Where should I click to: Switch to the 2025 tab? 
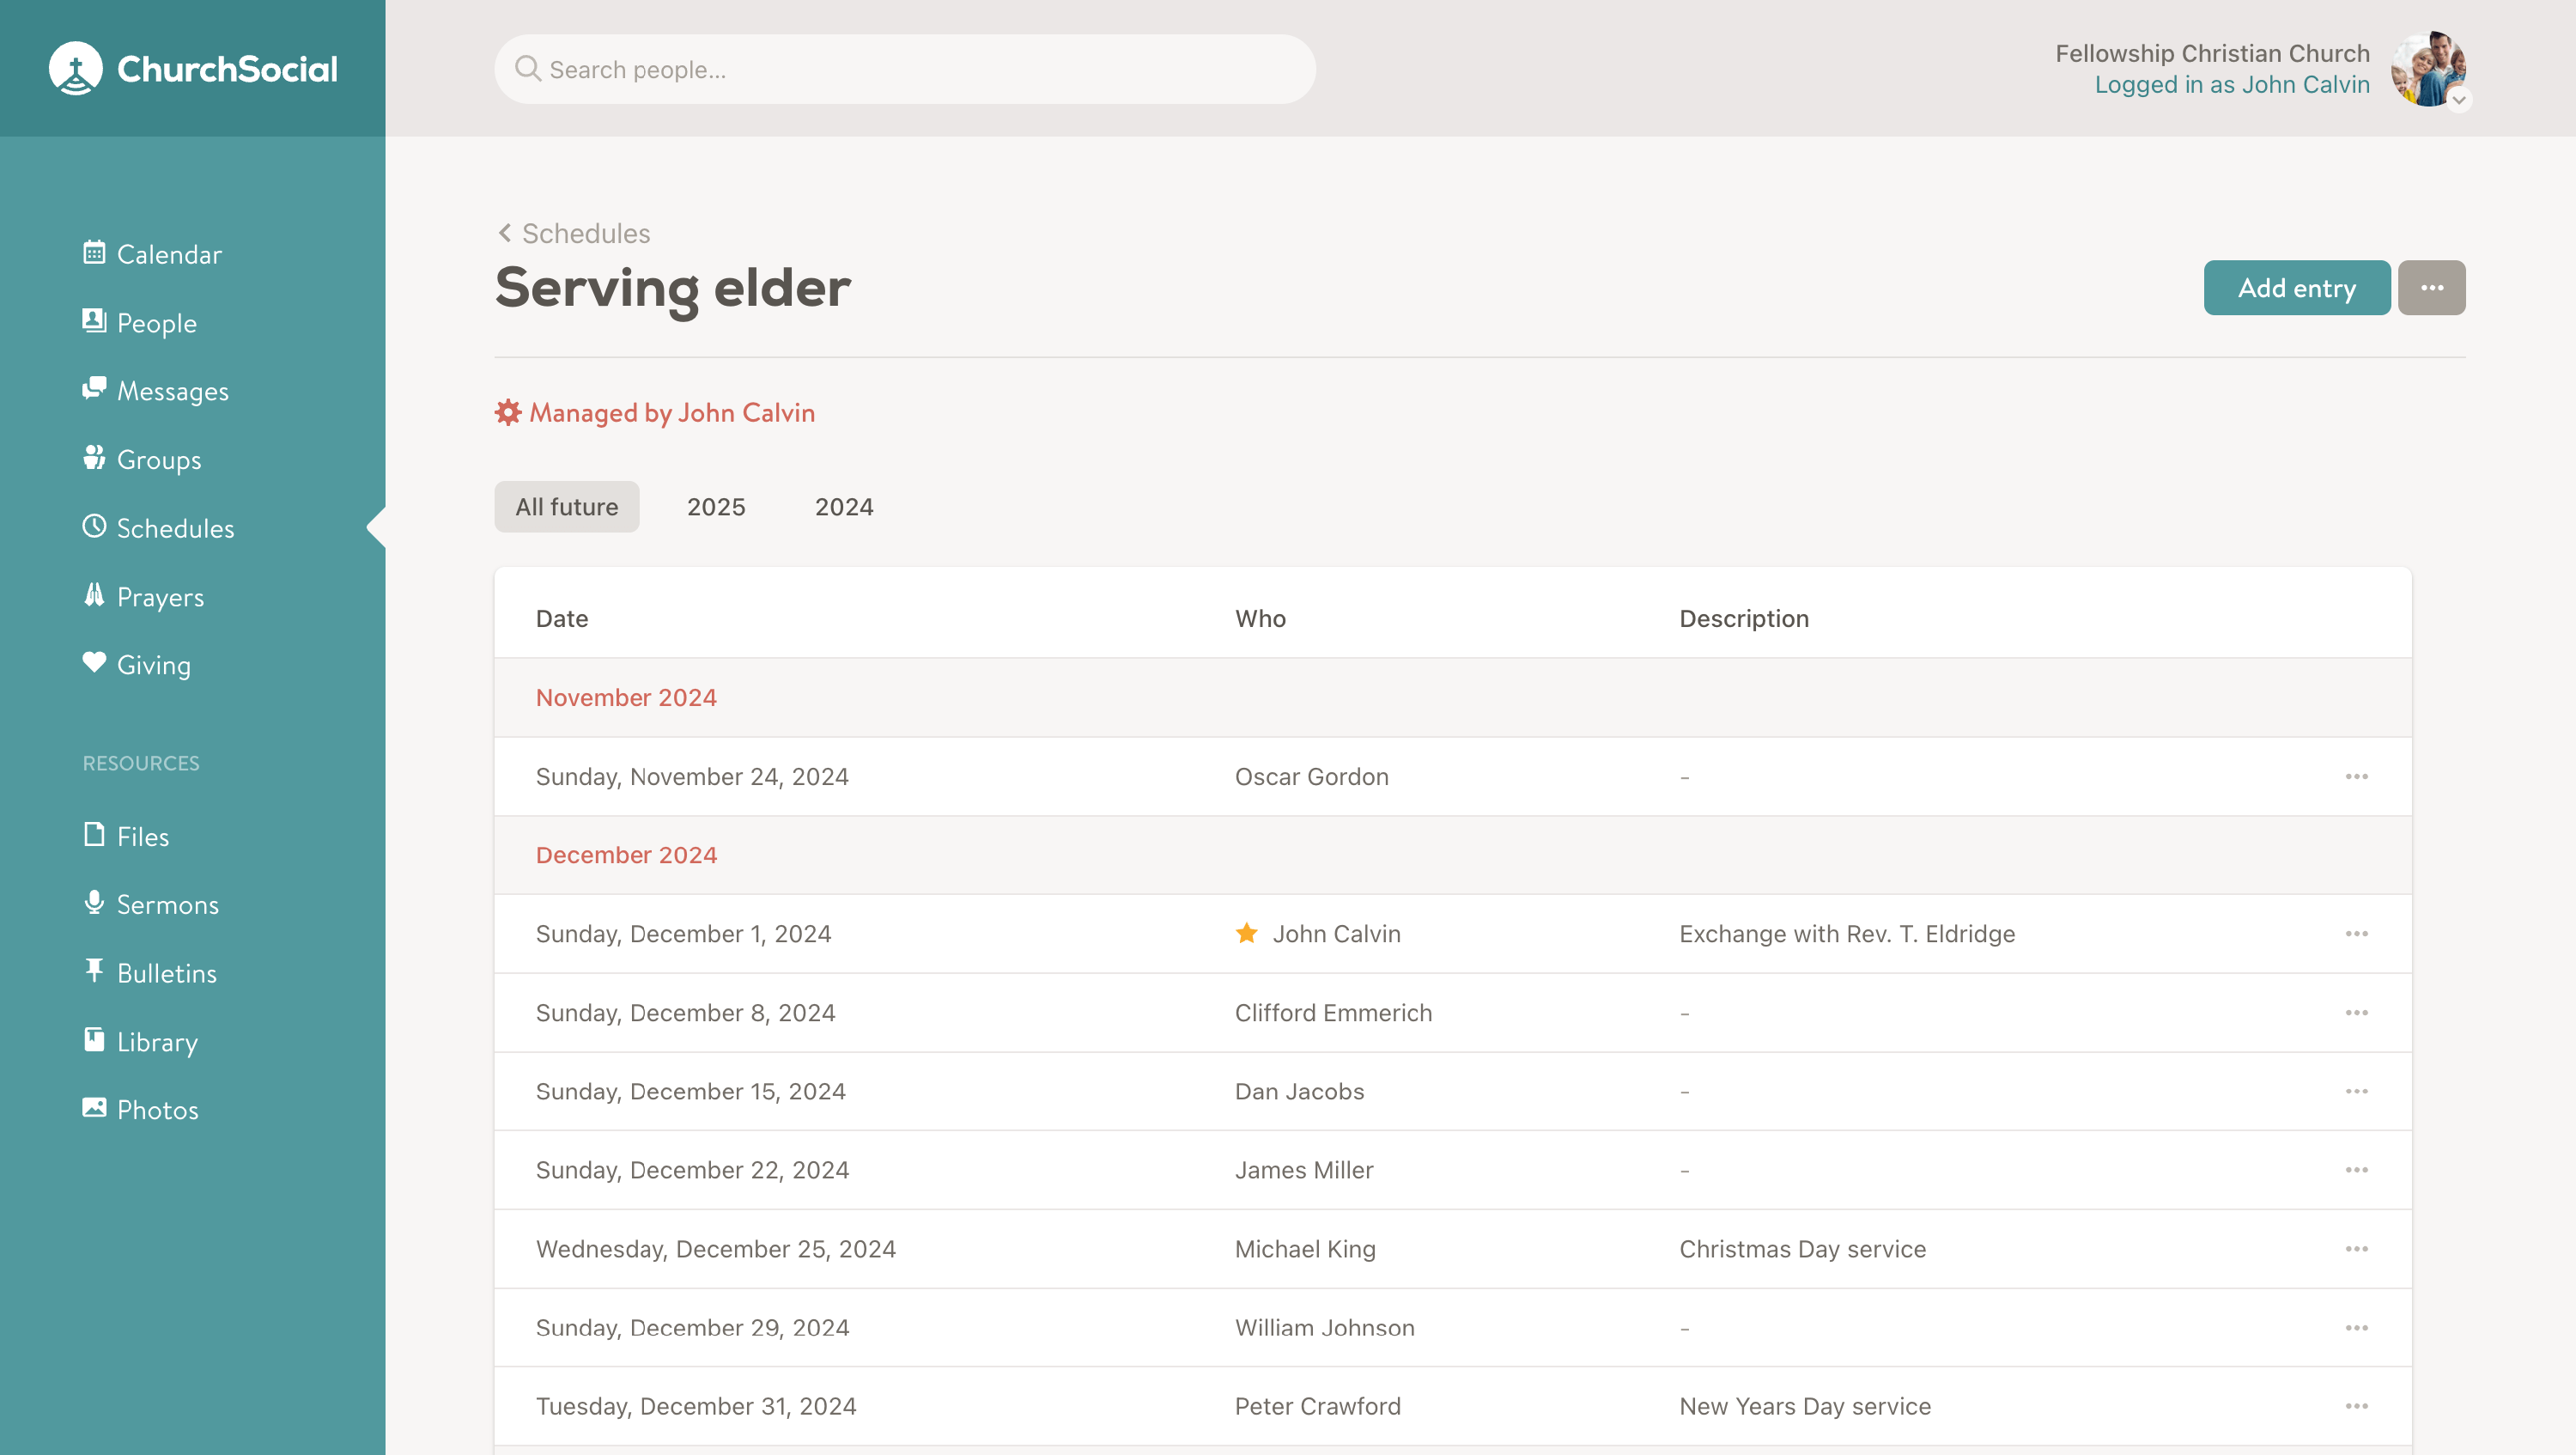coord(716,507)
